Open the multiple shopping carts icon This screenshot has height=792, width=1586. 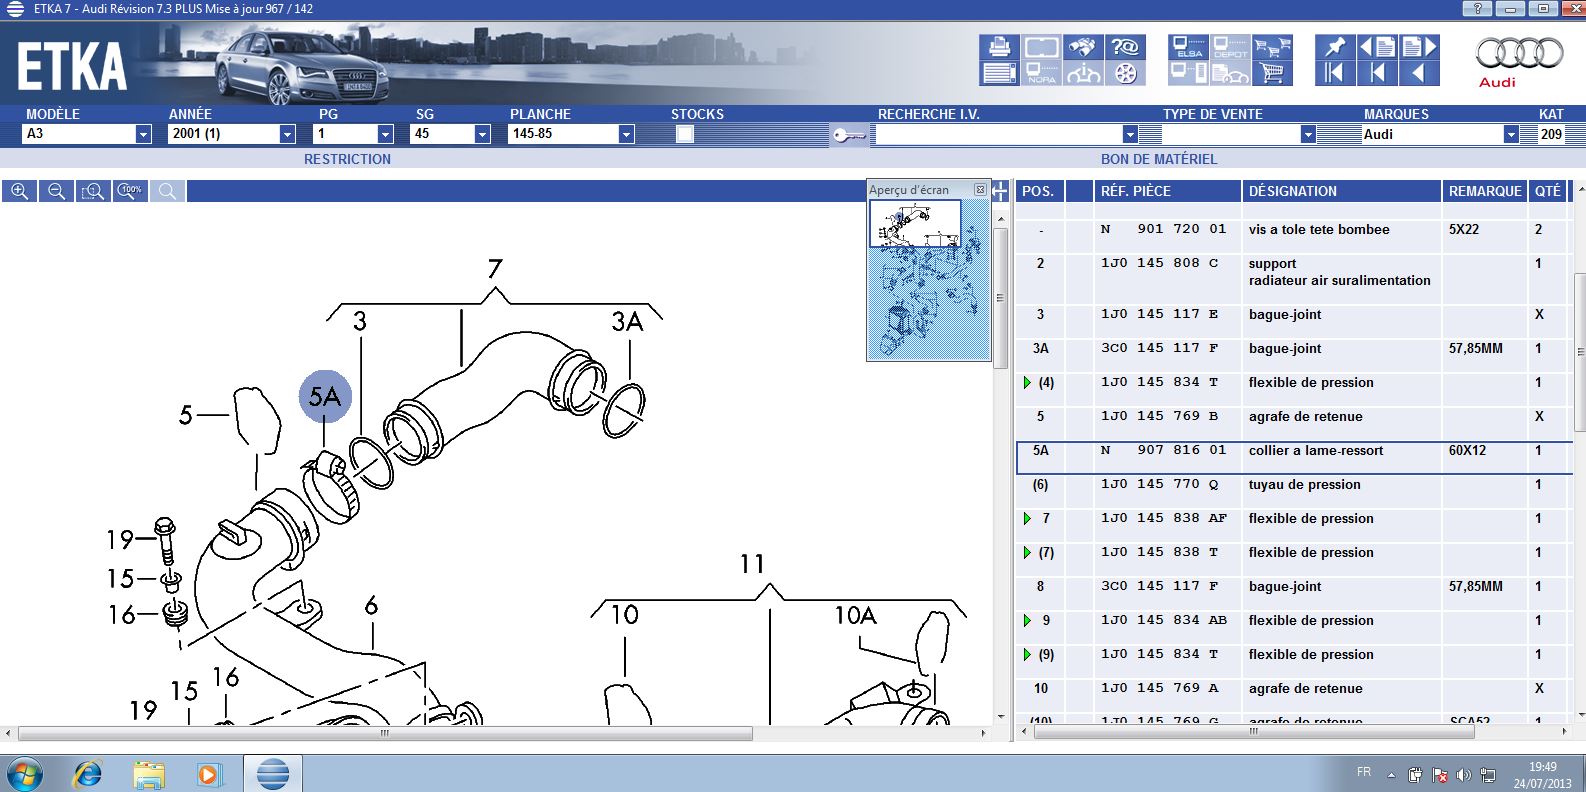click(x=1272, y=47)
